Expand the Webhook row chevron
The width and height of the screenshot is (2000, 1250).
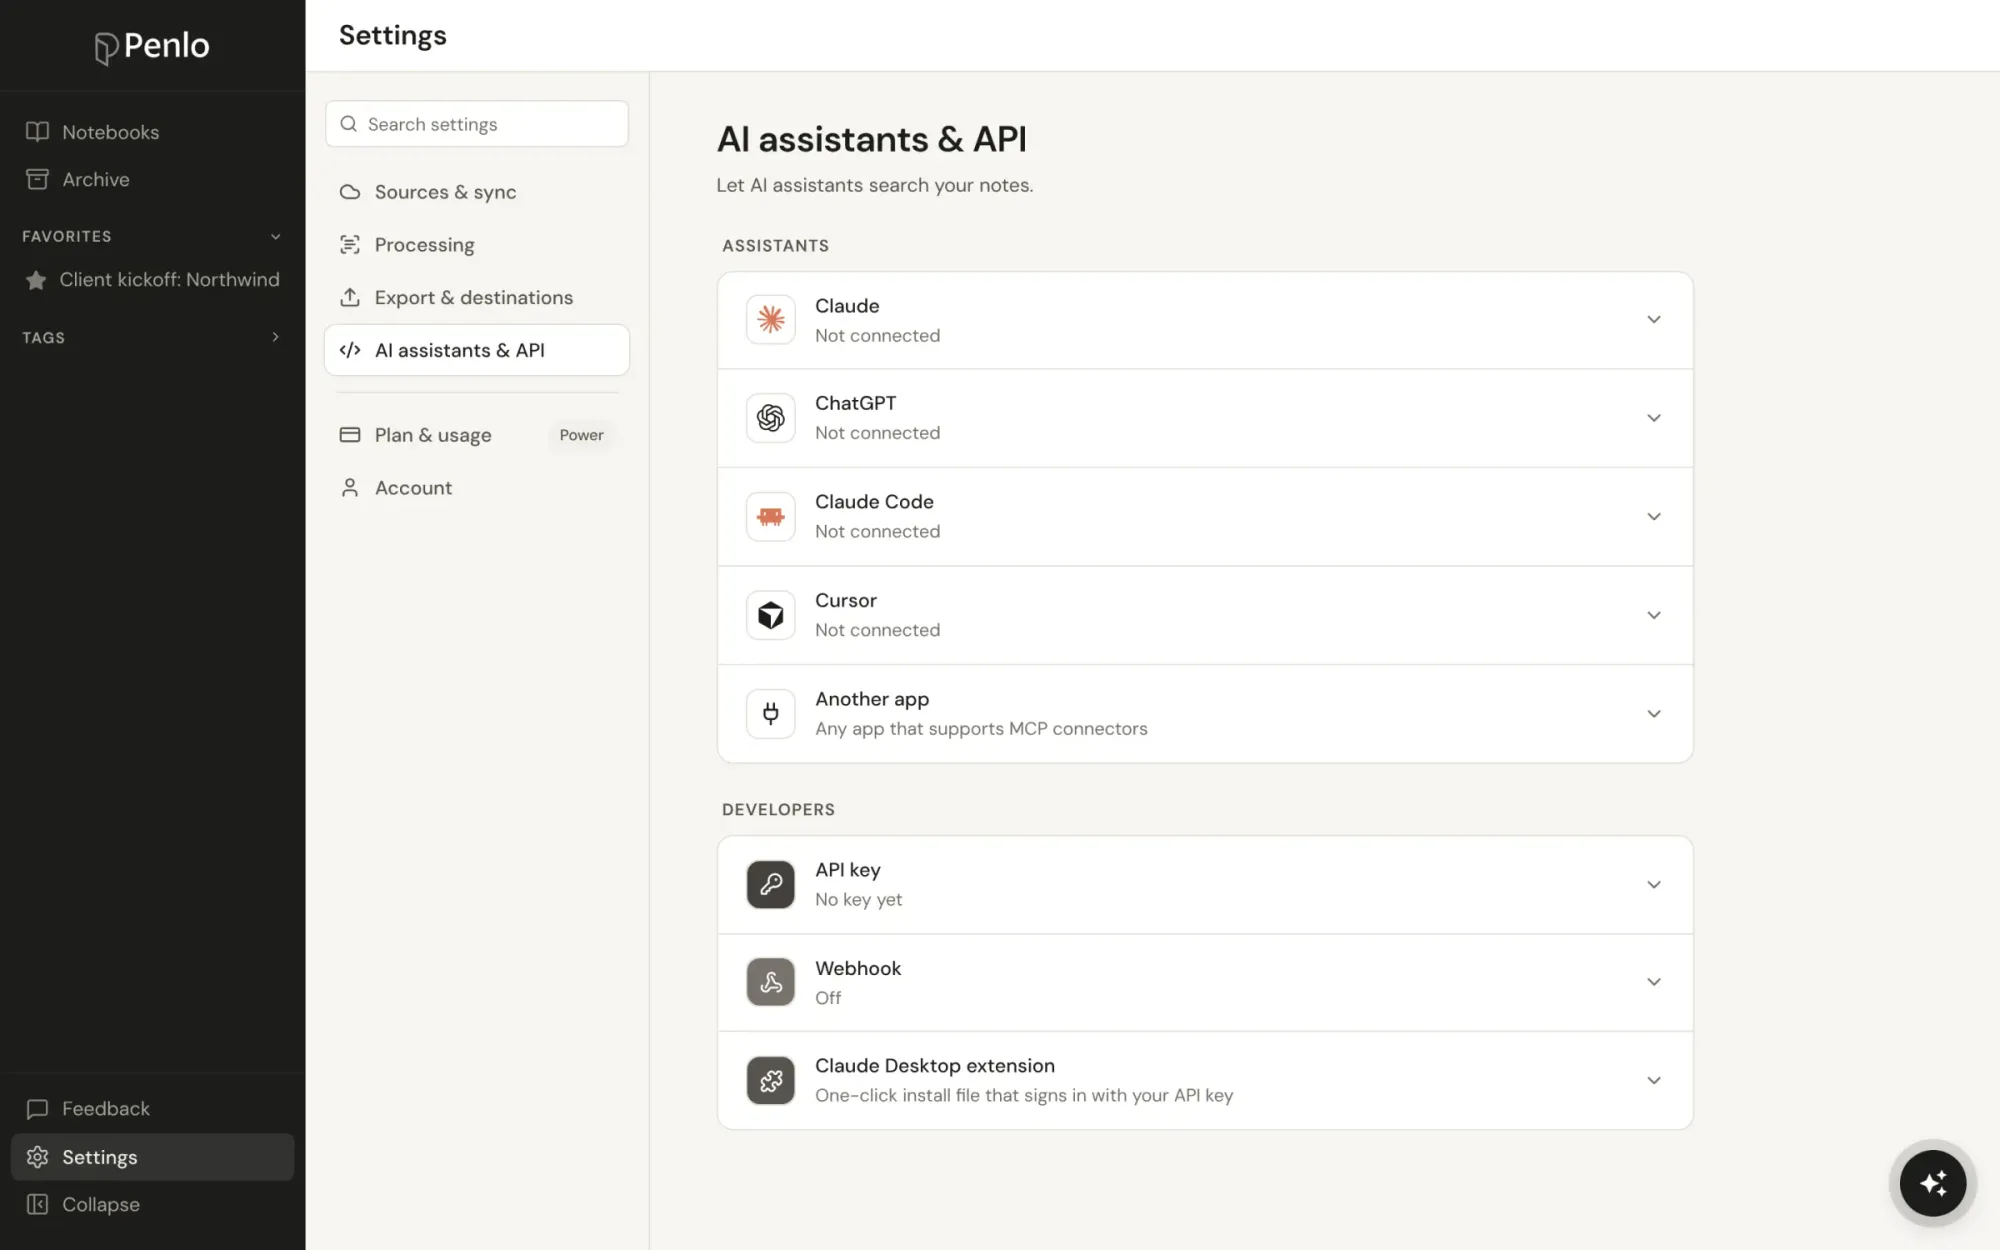(x=1654, y=982)
